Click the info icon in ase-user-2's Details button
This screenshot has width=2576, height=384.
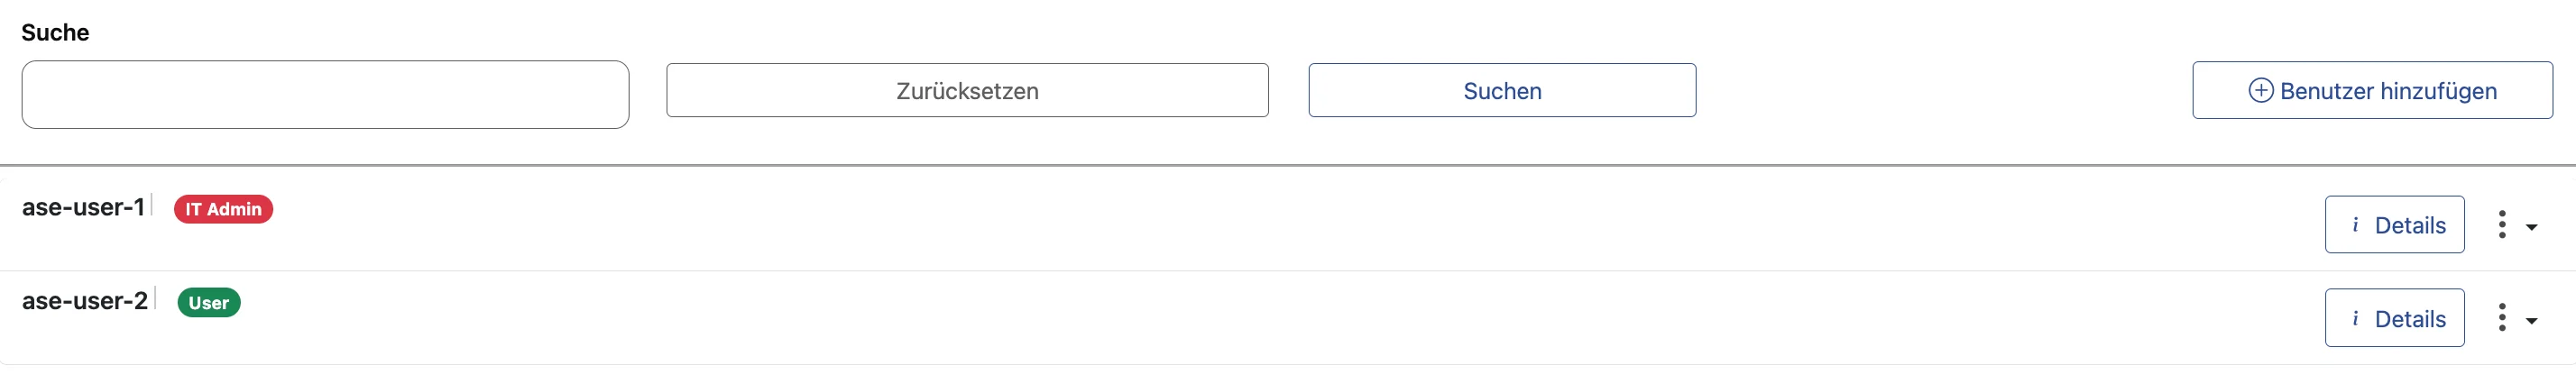coord(2355,319)
